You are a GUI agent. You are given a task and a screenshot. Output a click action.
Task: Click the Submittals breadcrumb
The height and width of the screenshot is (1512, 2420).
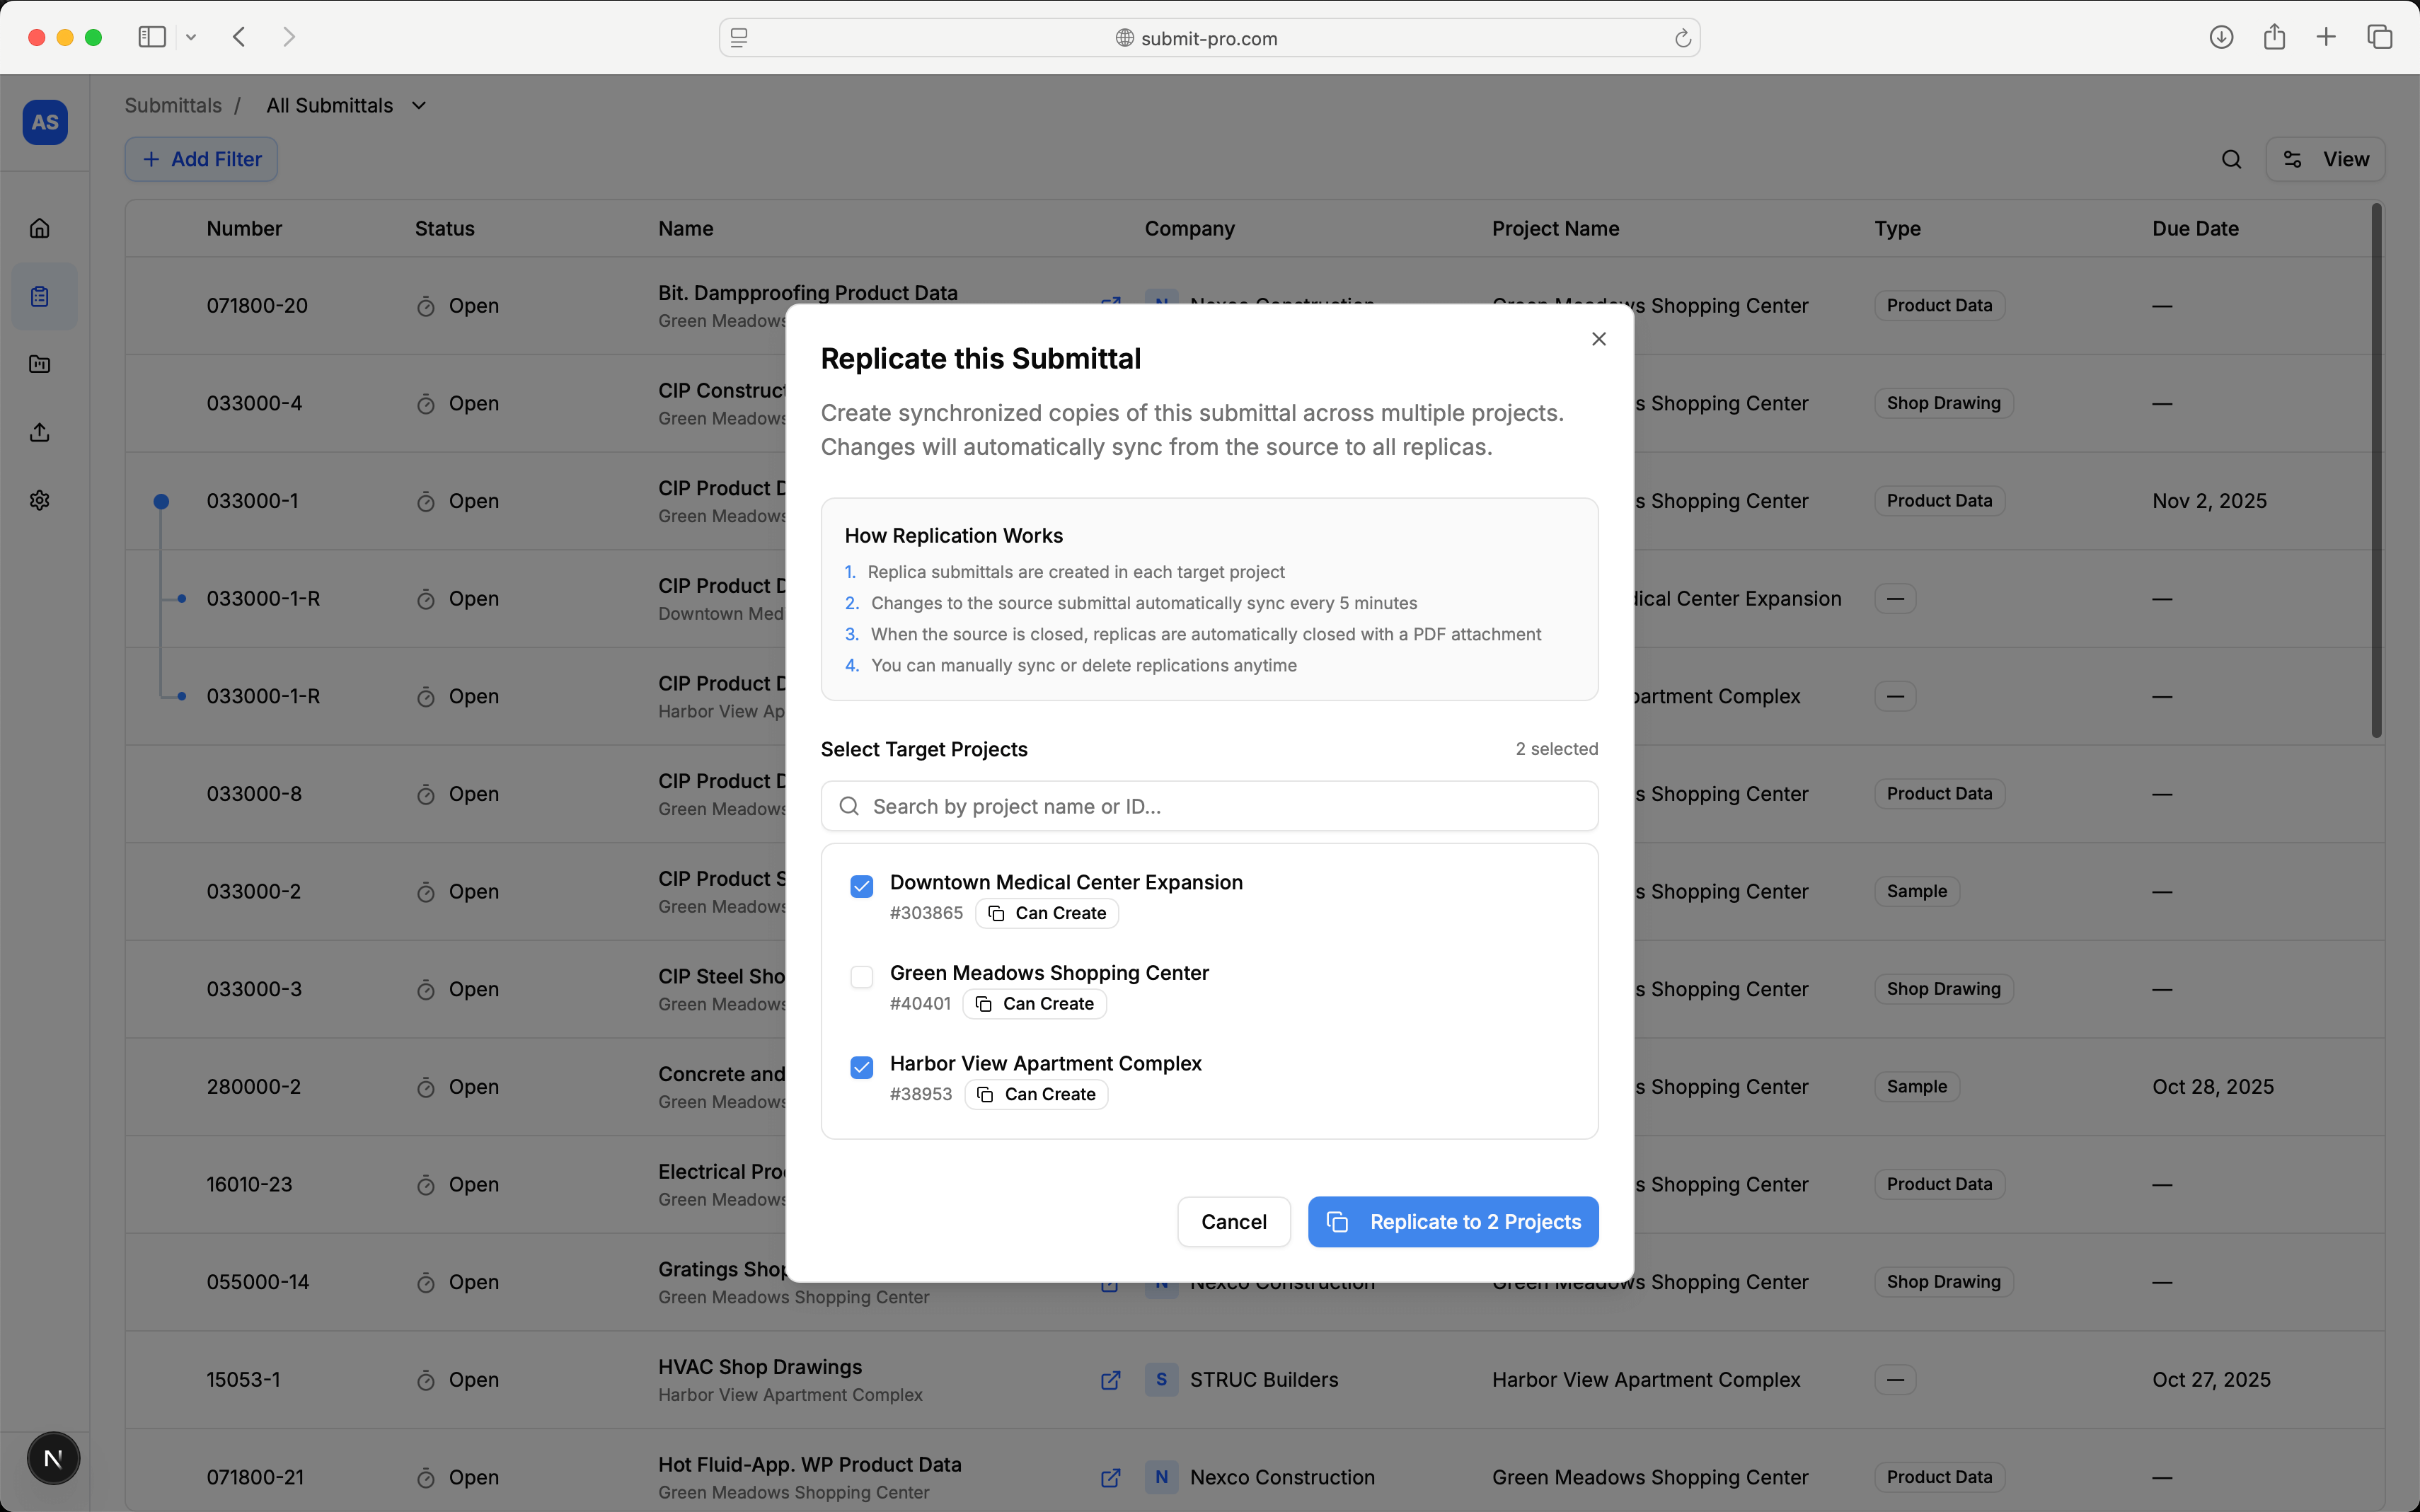coord(173,105)
